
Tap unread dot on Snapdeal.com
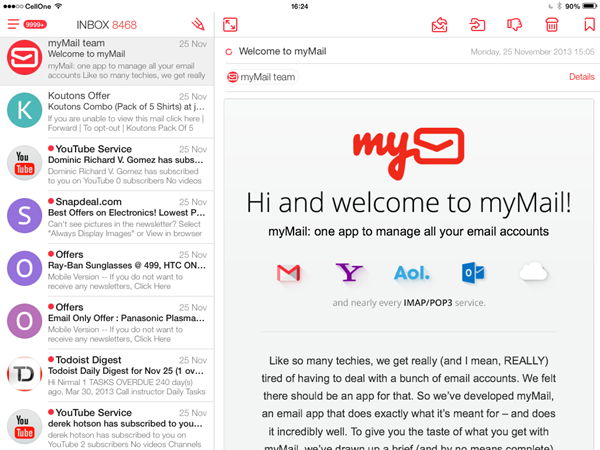pos(51,201)
